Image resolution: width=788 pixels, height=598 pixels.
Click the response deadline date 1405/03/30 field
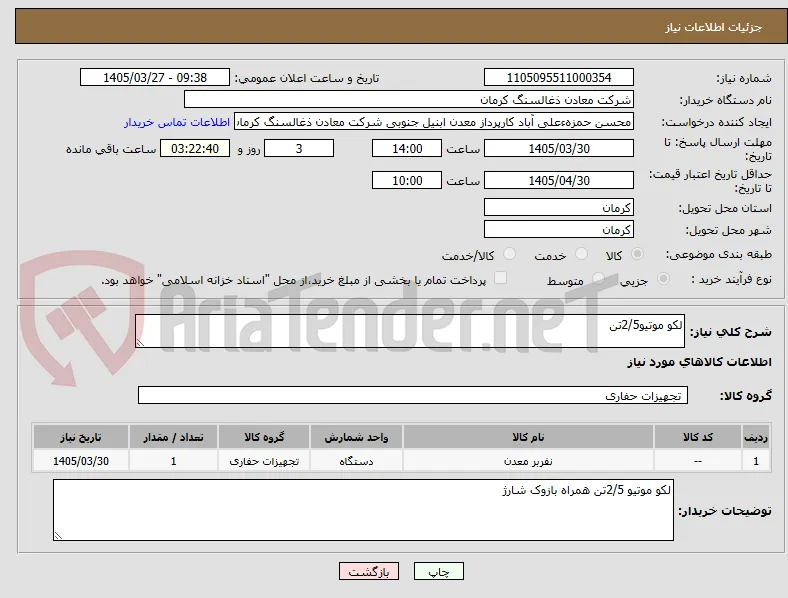559,149
